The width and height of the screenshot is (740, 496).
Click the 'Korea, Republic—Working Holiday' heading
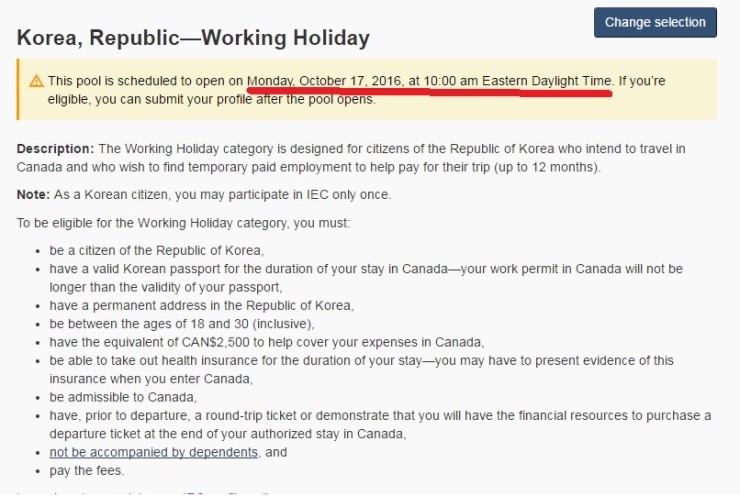point(193,38)
